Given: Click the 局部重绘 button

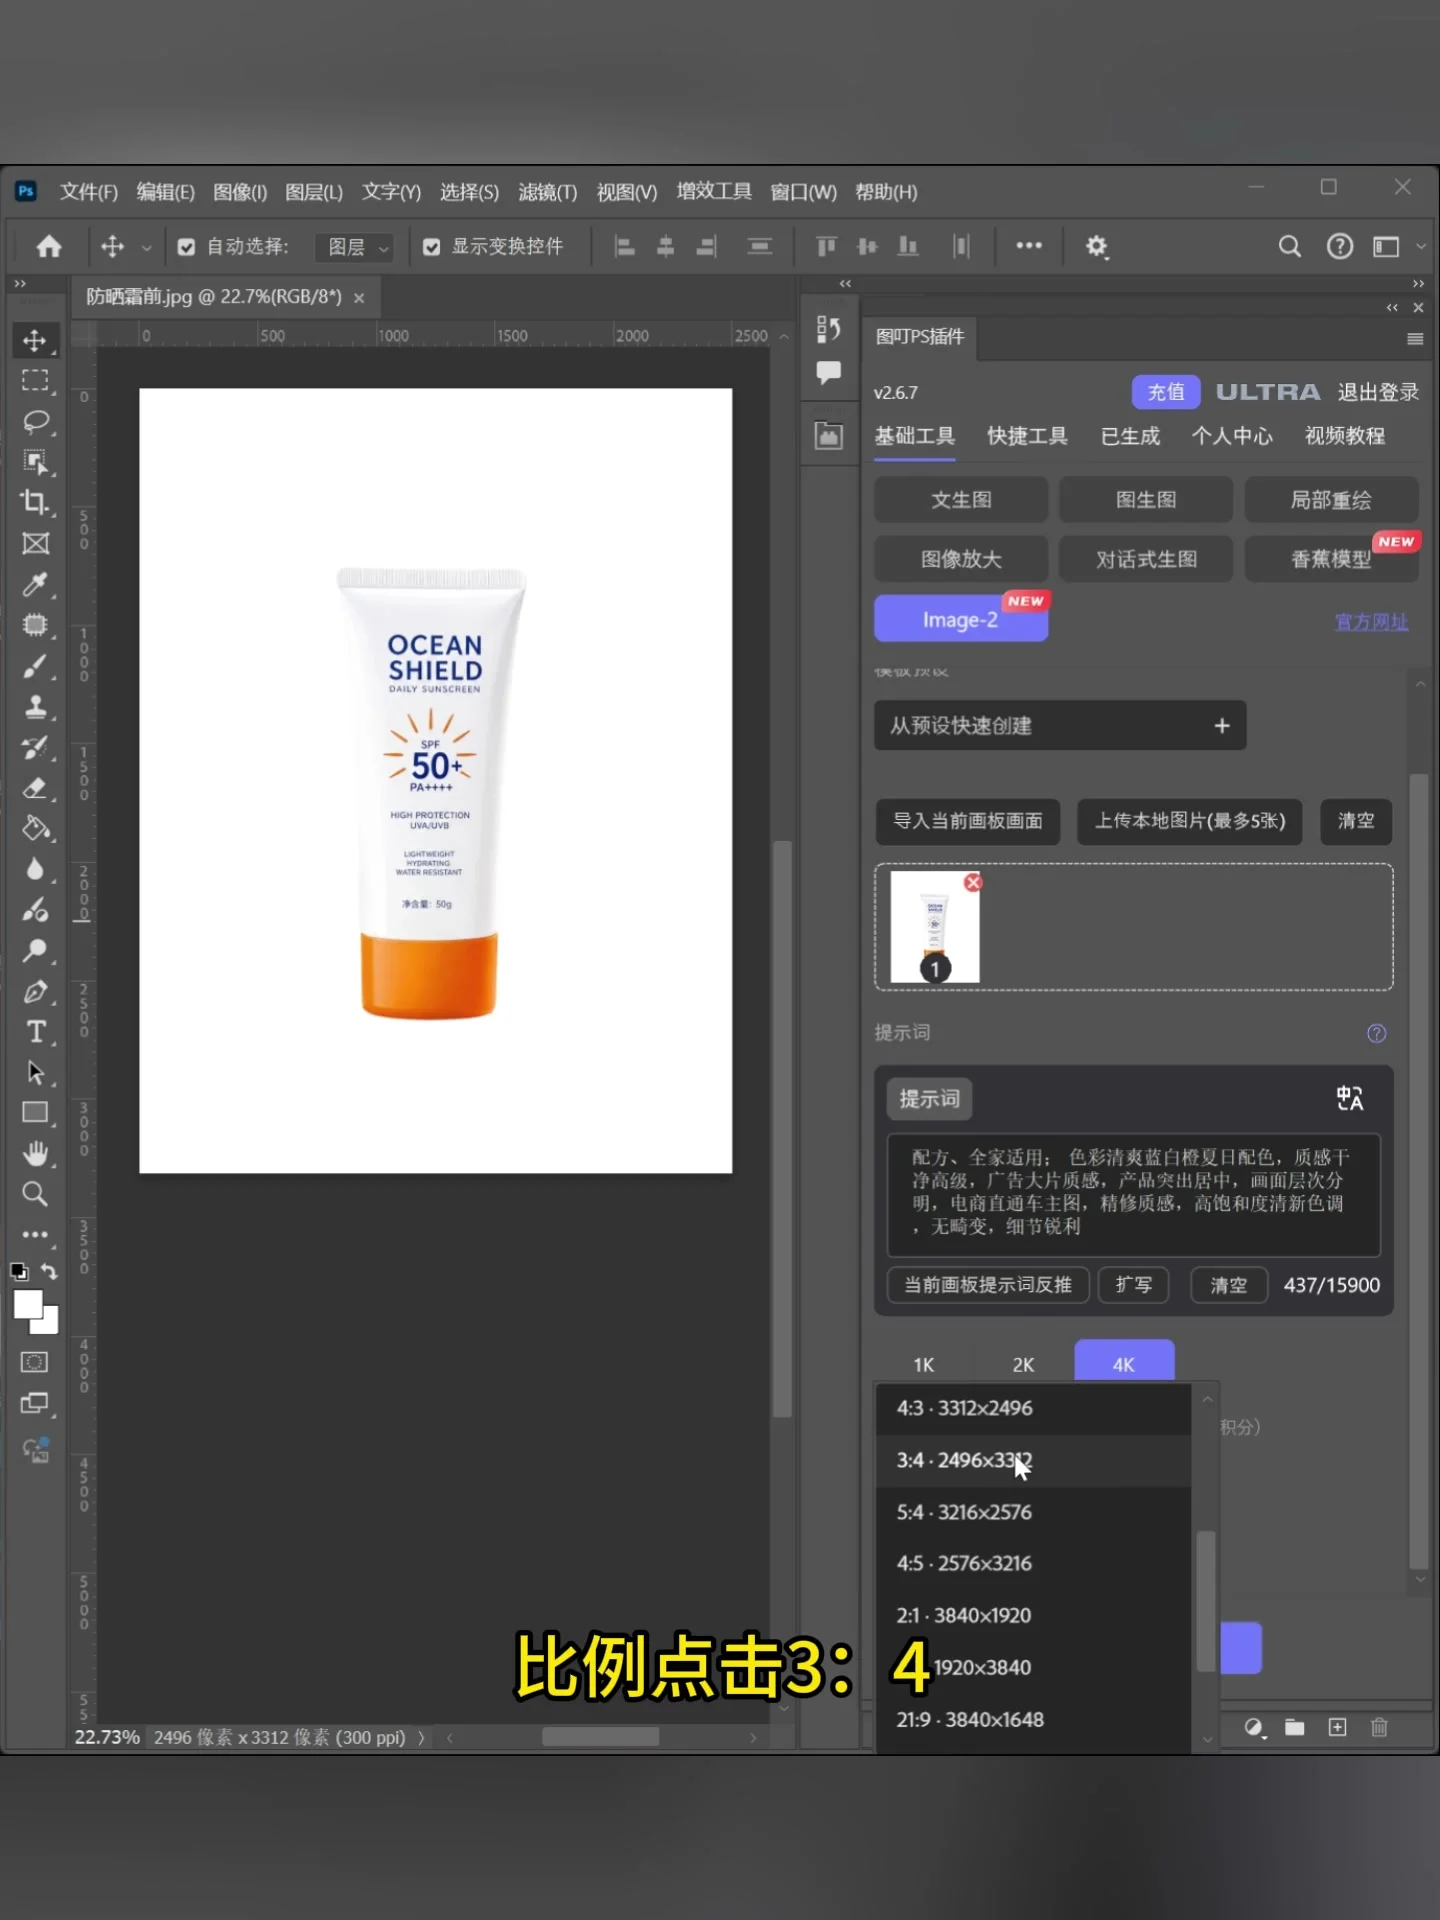Looking at the screenshot, I should [x=1331, y=500].
